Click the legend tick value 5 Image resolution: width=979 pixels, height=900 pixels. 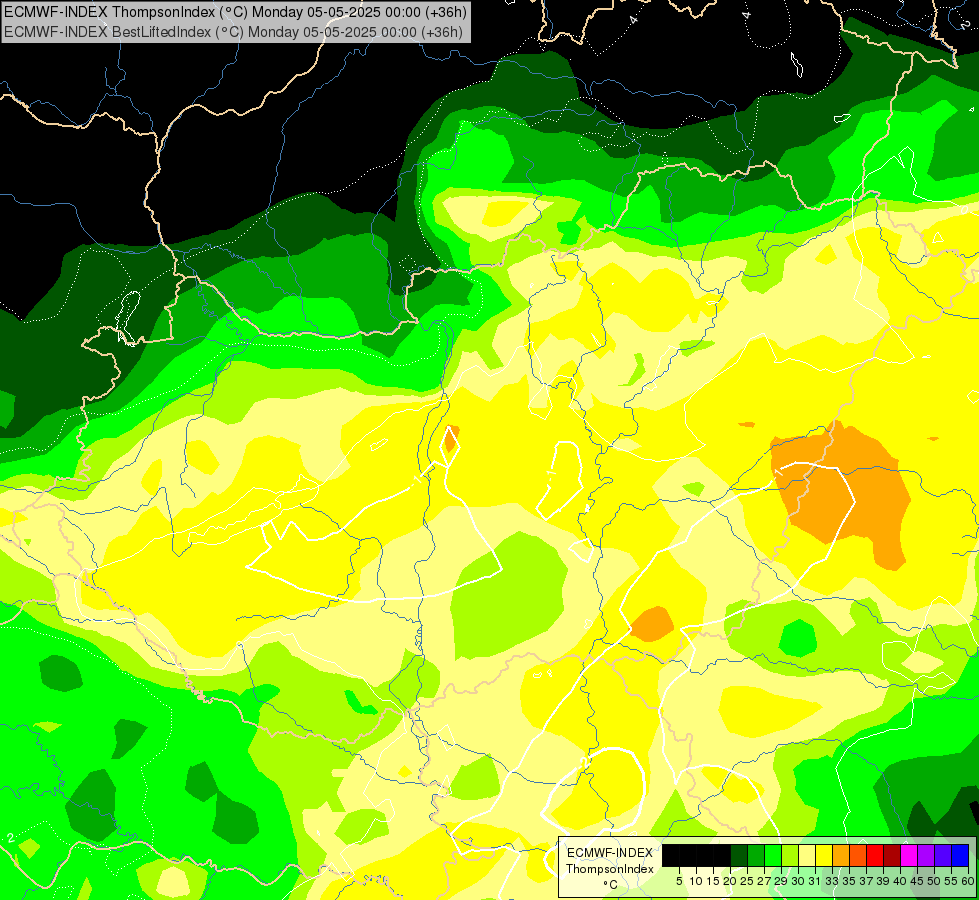click(679, 881)
